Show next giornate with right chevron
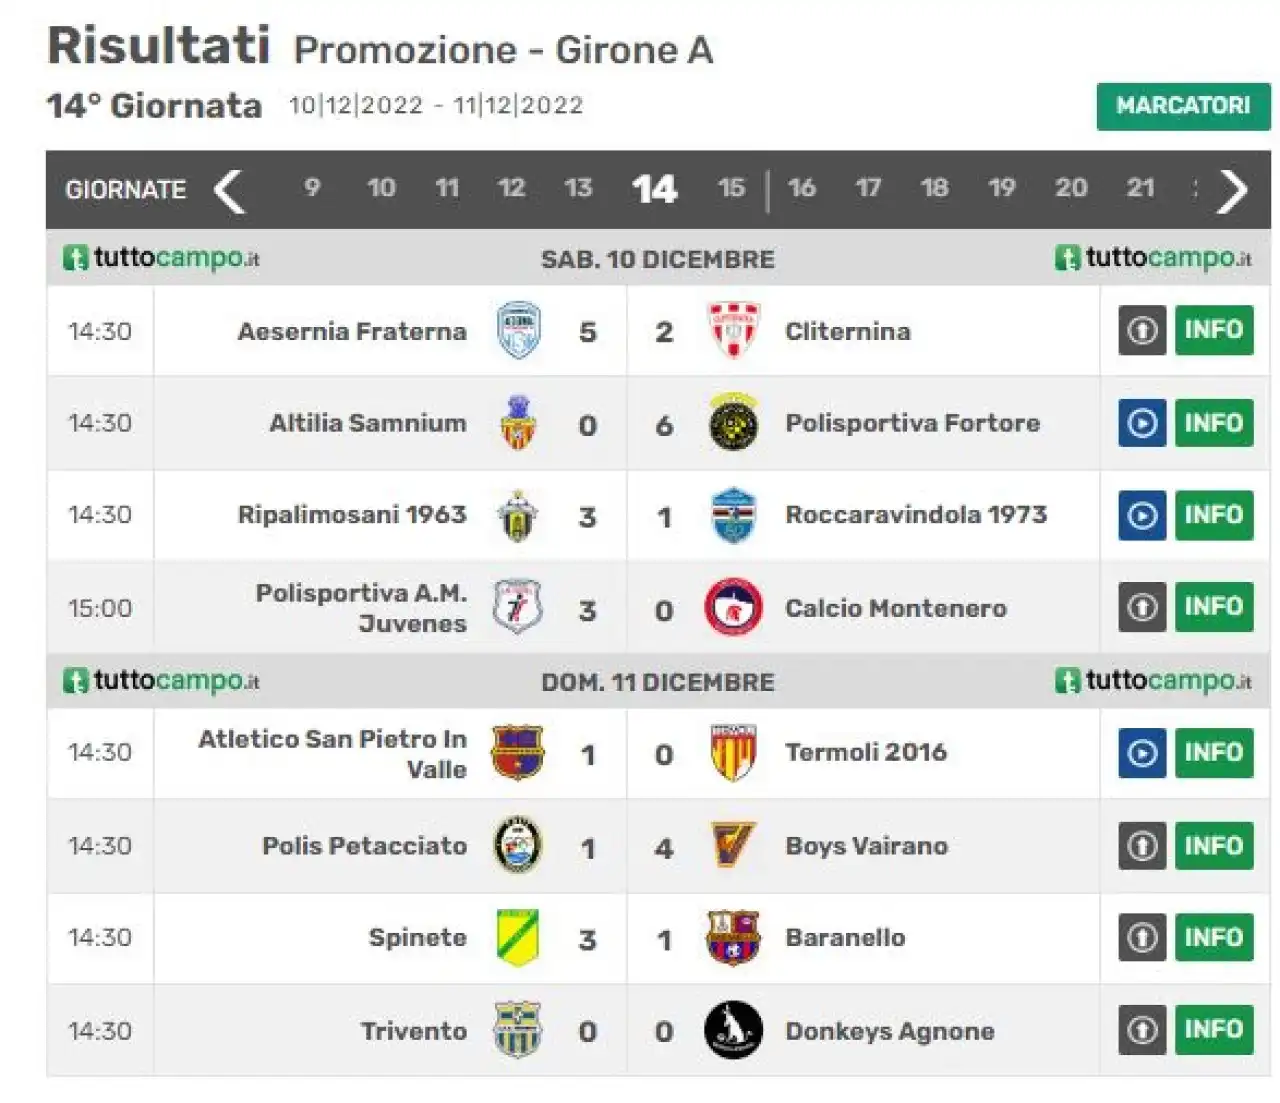 pyautogui.click(x=1232, y=190)
